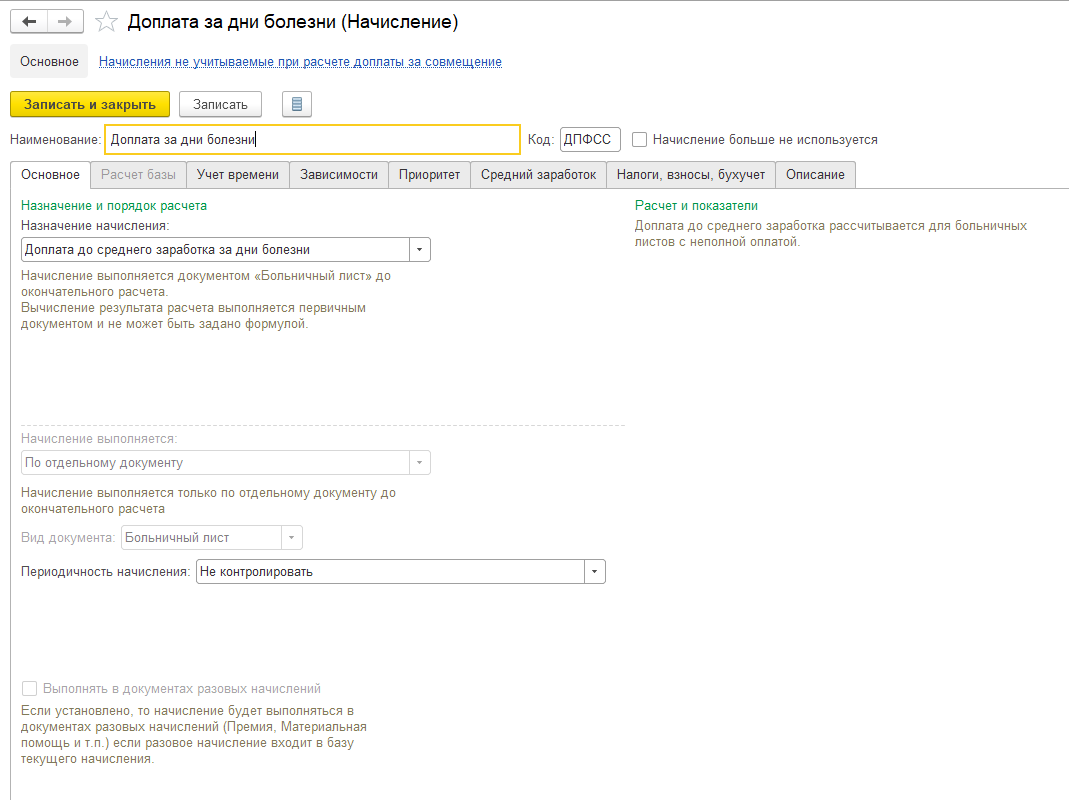The height and width of the screenshot is (800, 1069).
Task: Click the back navigation arrow
Action: click(x=29, y=21)
